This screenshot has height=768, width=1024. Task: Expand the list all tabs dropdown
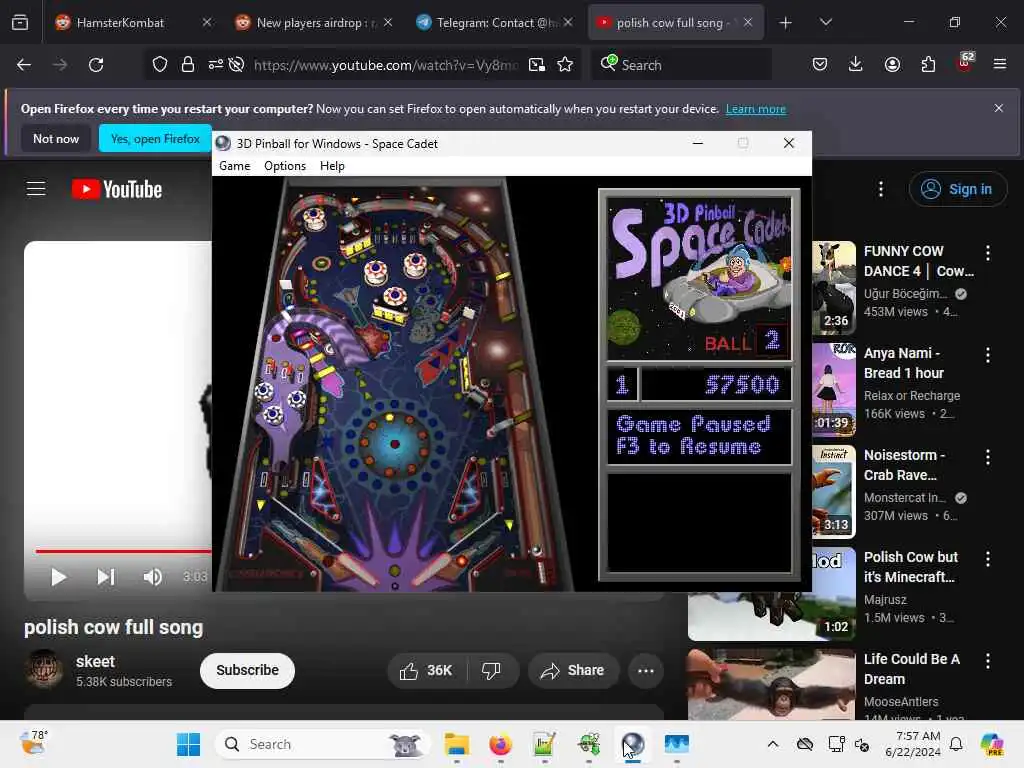825,23
